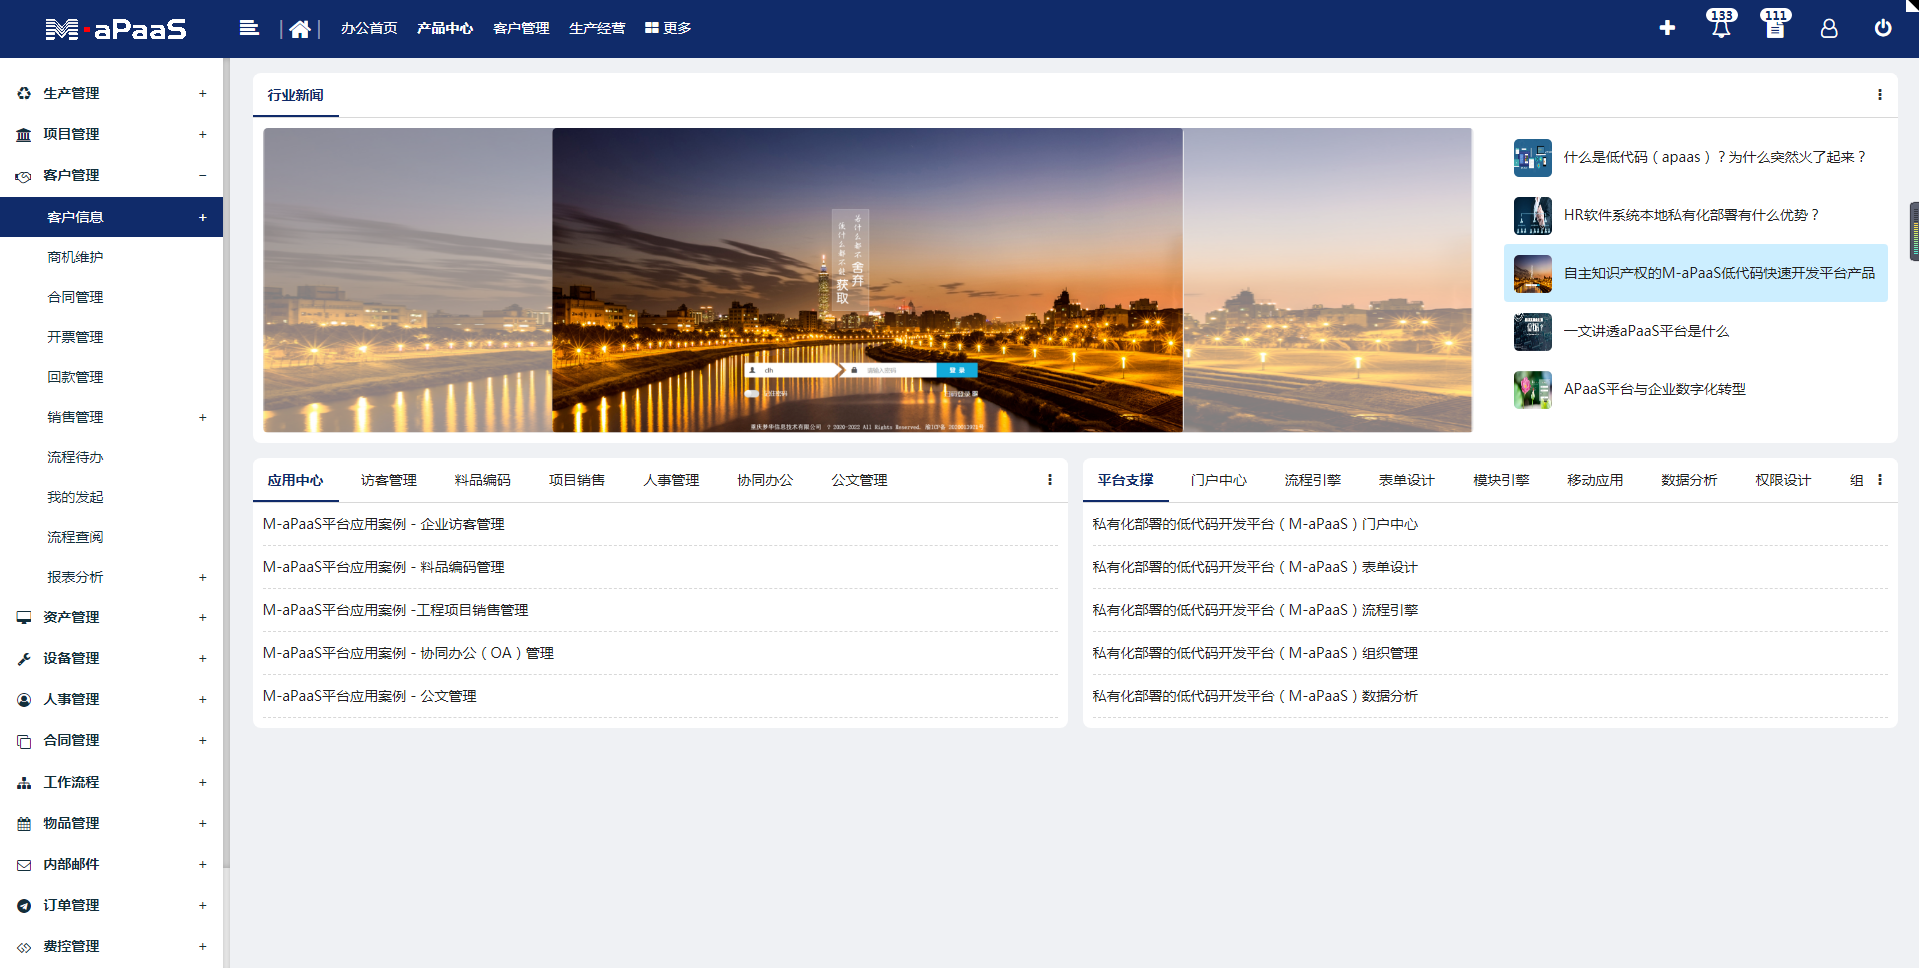Open M-aPaaS 门户中心 article link
This screenshot has height=968, width=1919.
coord(1255,524)
